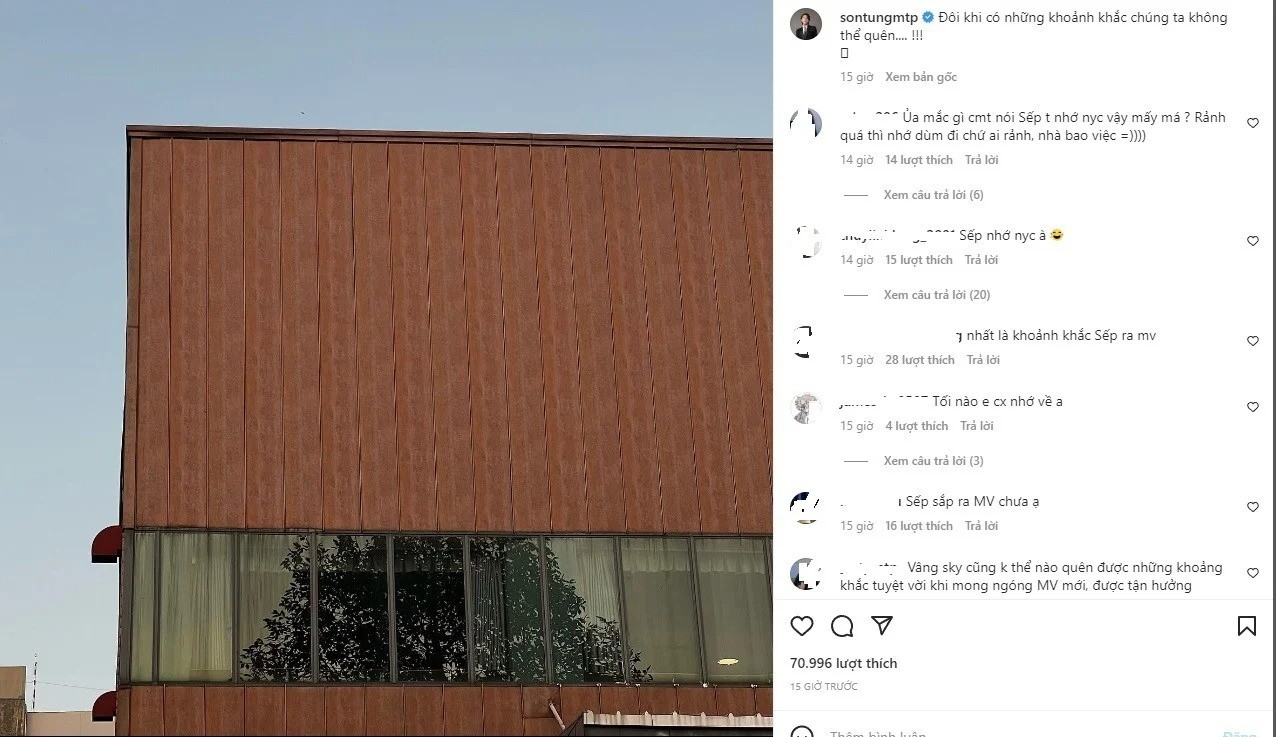Like the post with the heart icon
This screenshot has width=1276, height=737.
coord(802,626)
